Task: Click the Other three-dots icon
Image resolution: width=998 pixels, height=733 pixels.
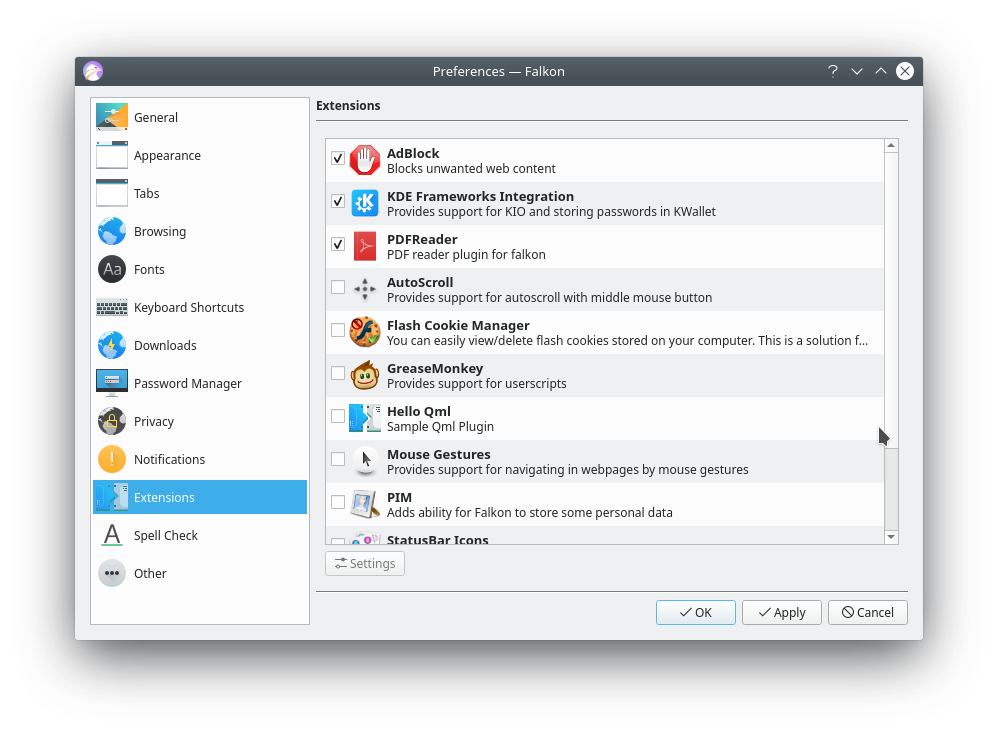Action: click(x=112, y=573)
